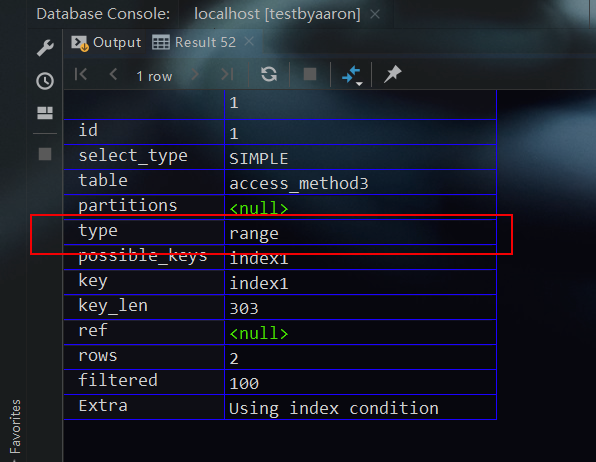Image resolution: width=596 pixels, height=462 pixels.
Task: Close the localhost [testbyaaron] tab
Action: click(375, 14)
